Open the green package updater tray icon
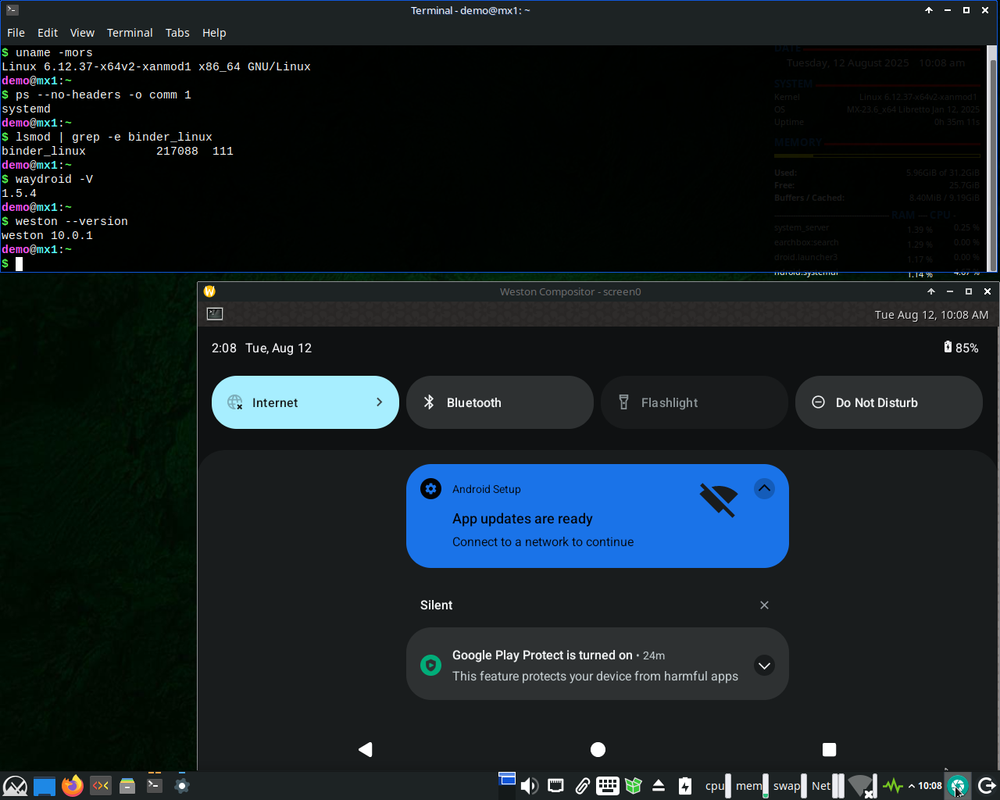 click(x=633, y=786)
